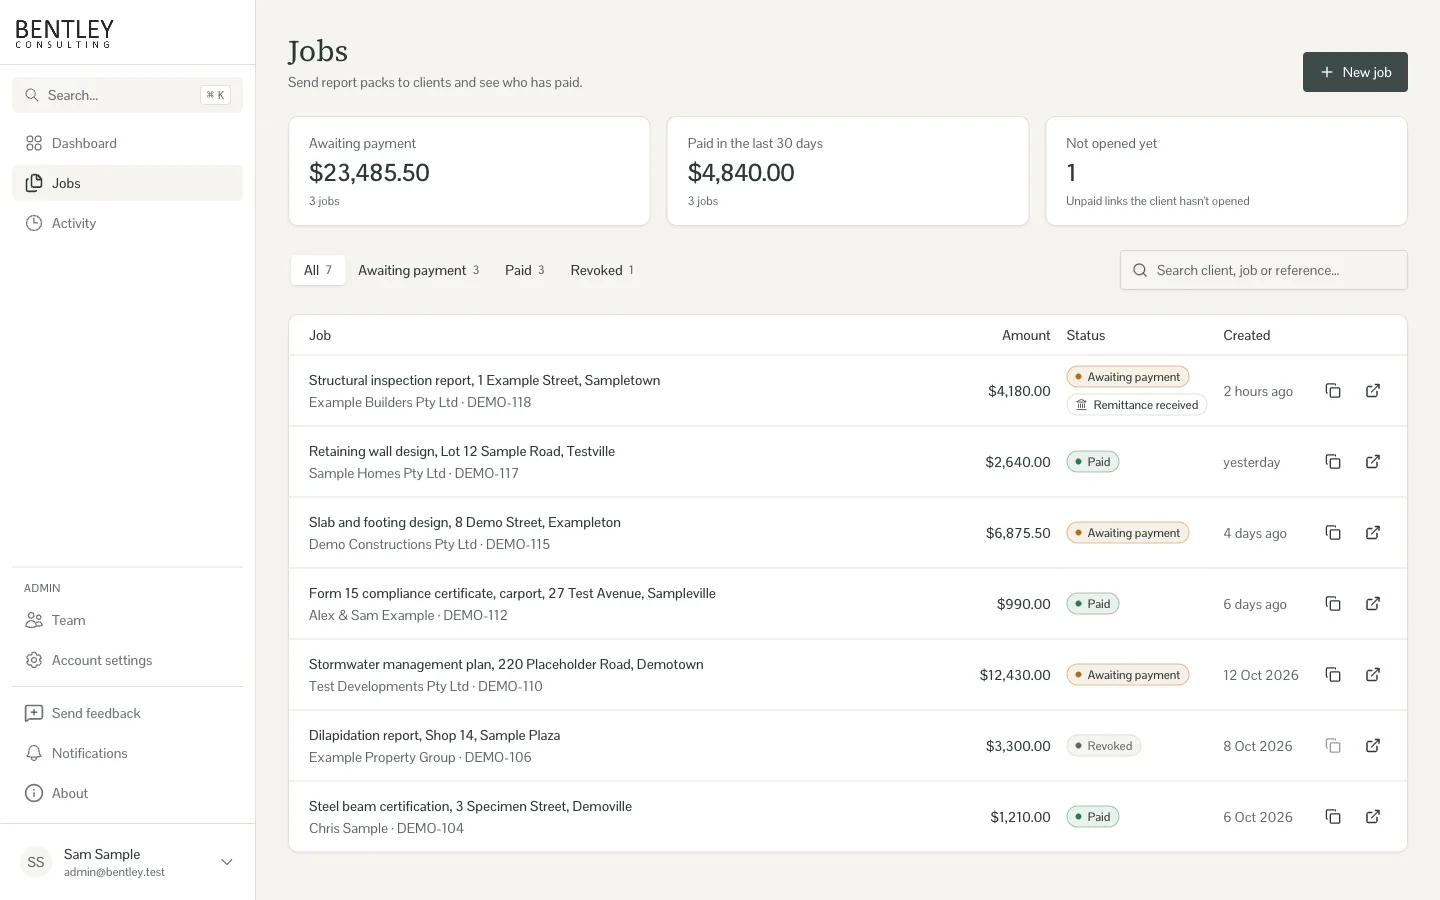Click the disabled copy icon for Dilapidation report

pos(1333,746)
